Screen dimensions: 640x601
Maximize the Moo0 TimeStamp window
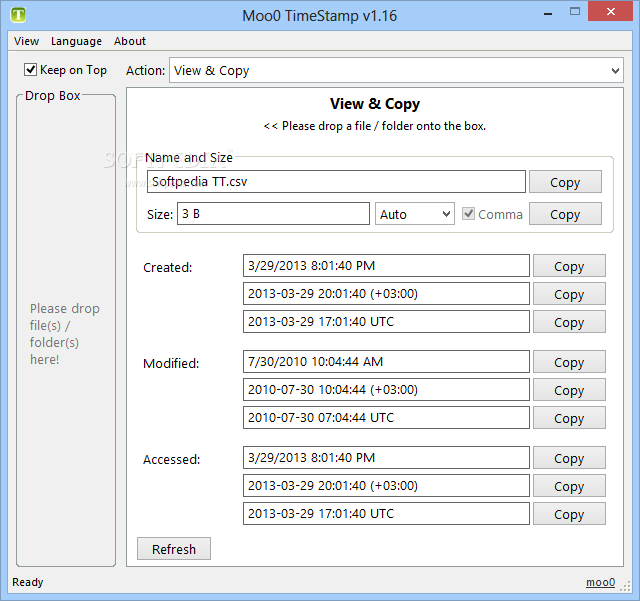(x=575, y=11)
